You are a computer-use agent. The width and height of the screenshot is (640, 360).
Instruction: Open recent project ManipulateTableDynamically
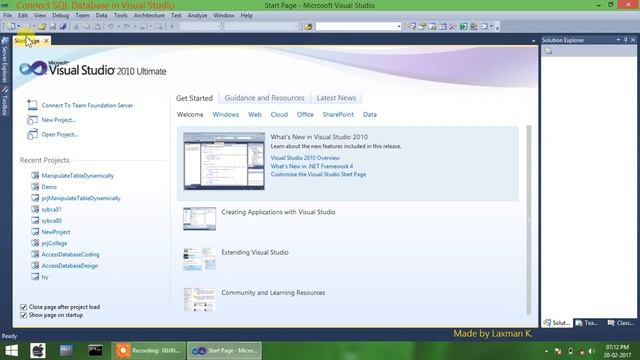pyautogui.click(x=78, y=176)
